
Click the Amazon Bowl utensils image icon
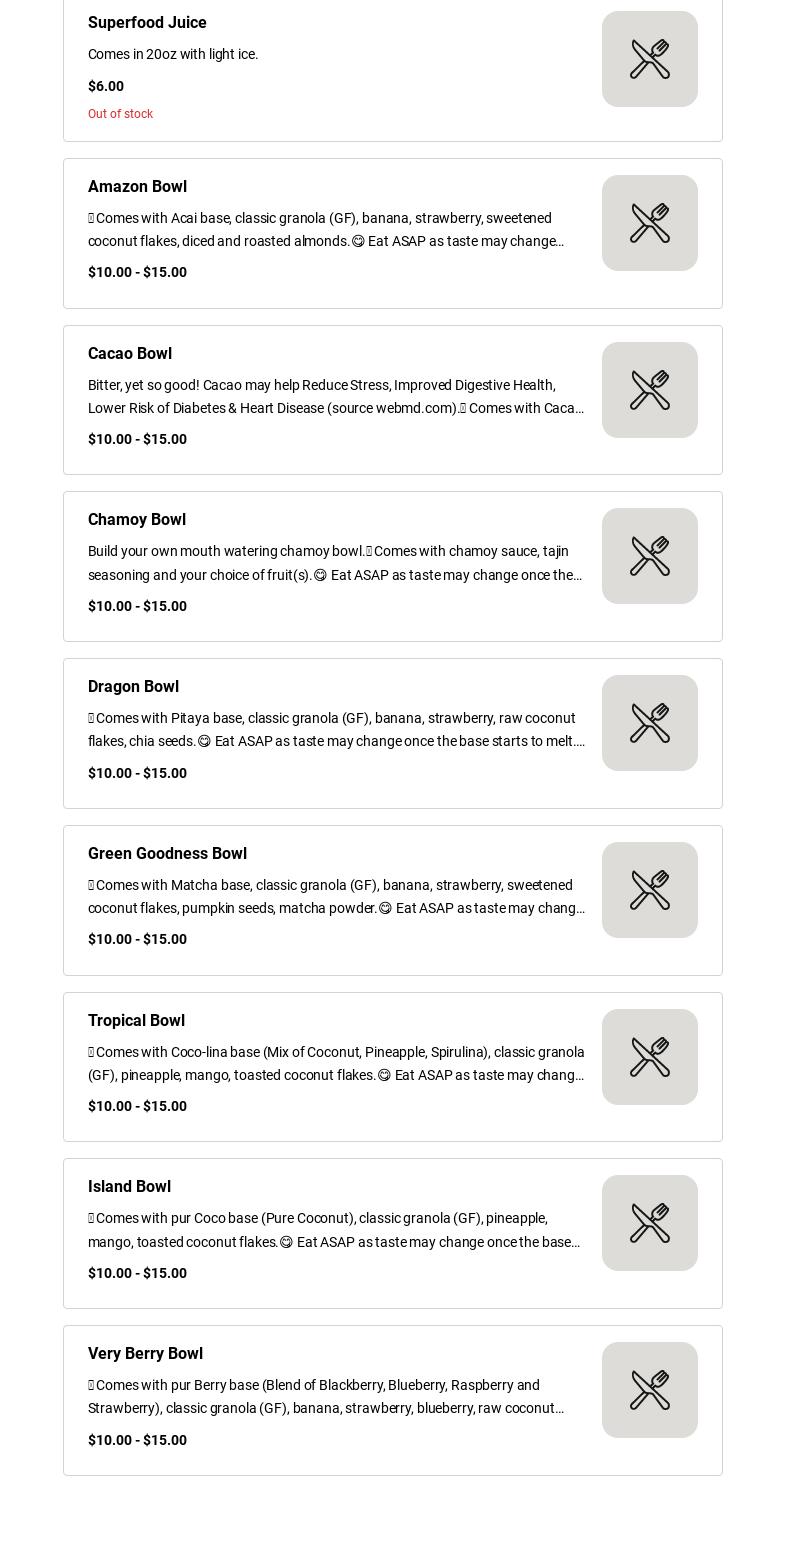point(649,223)
